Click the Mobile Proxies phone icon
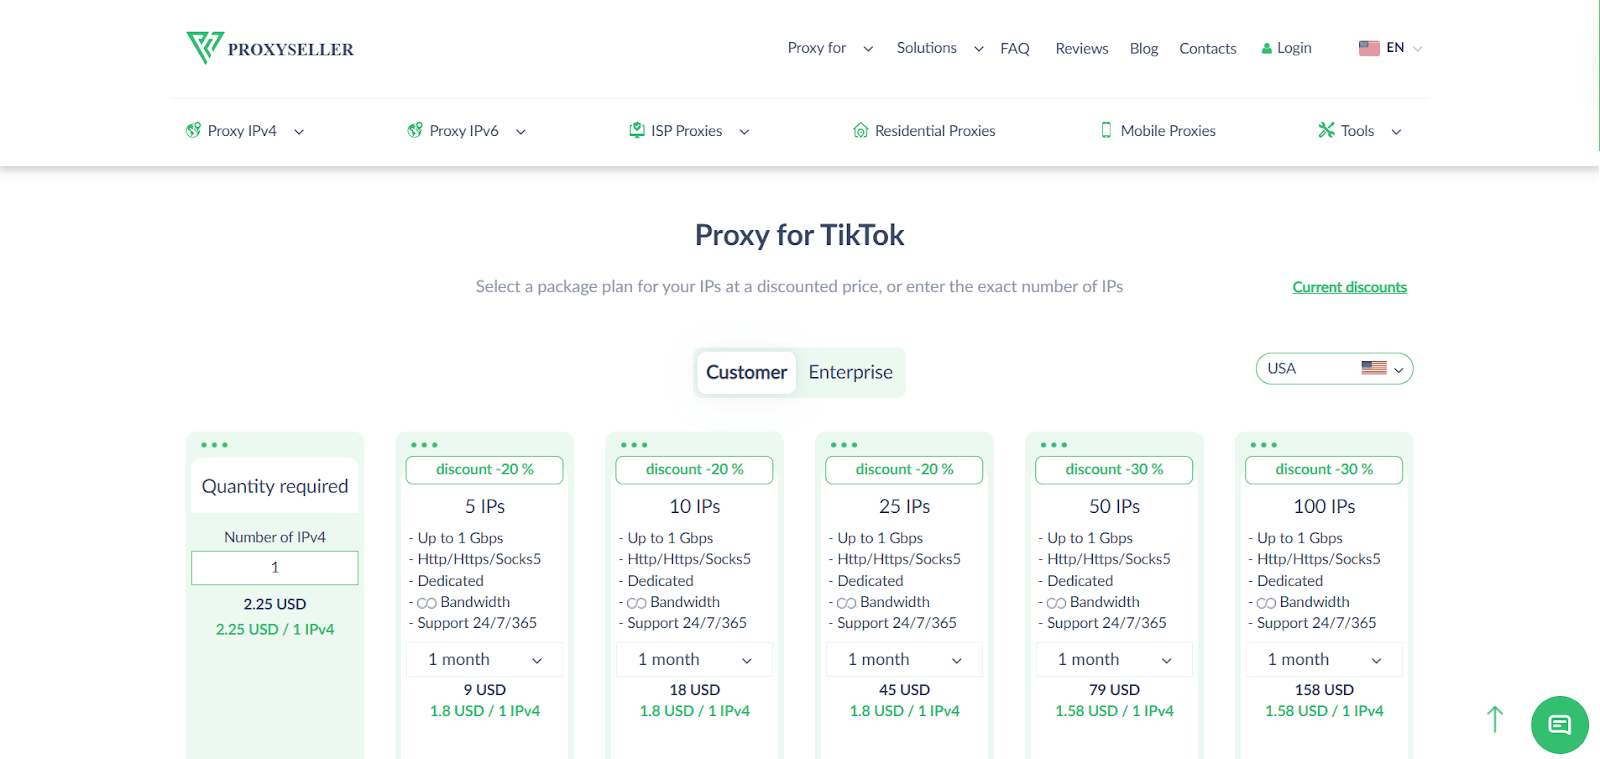This screenshot has width=1600, height=759. pyautogui.click(x=1106, y=130)
